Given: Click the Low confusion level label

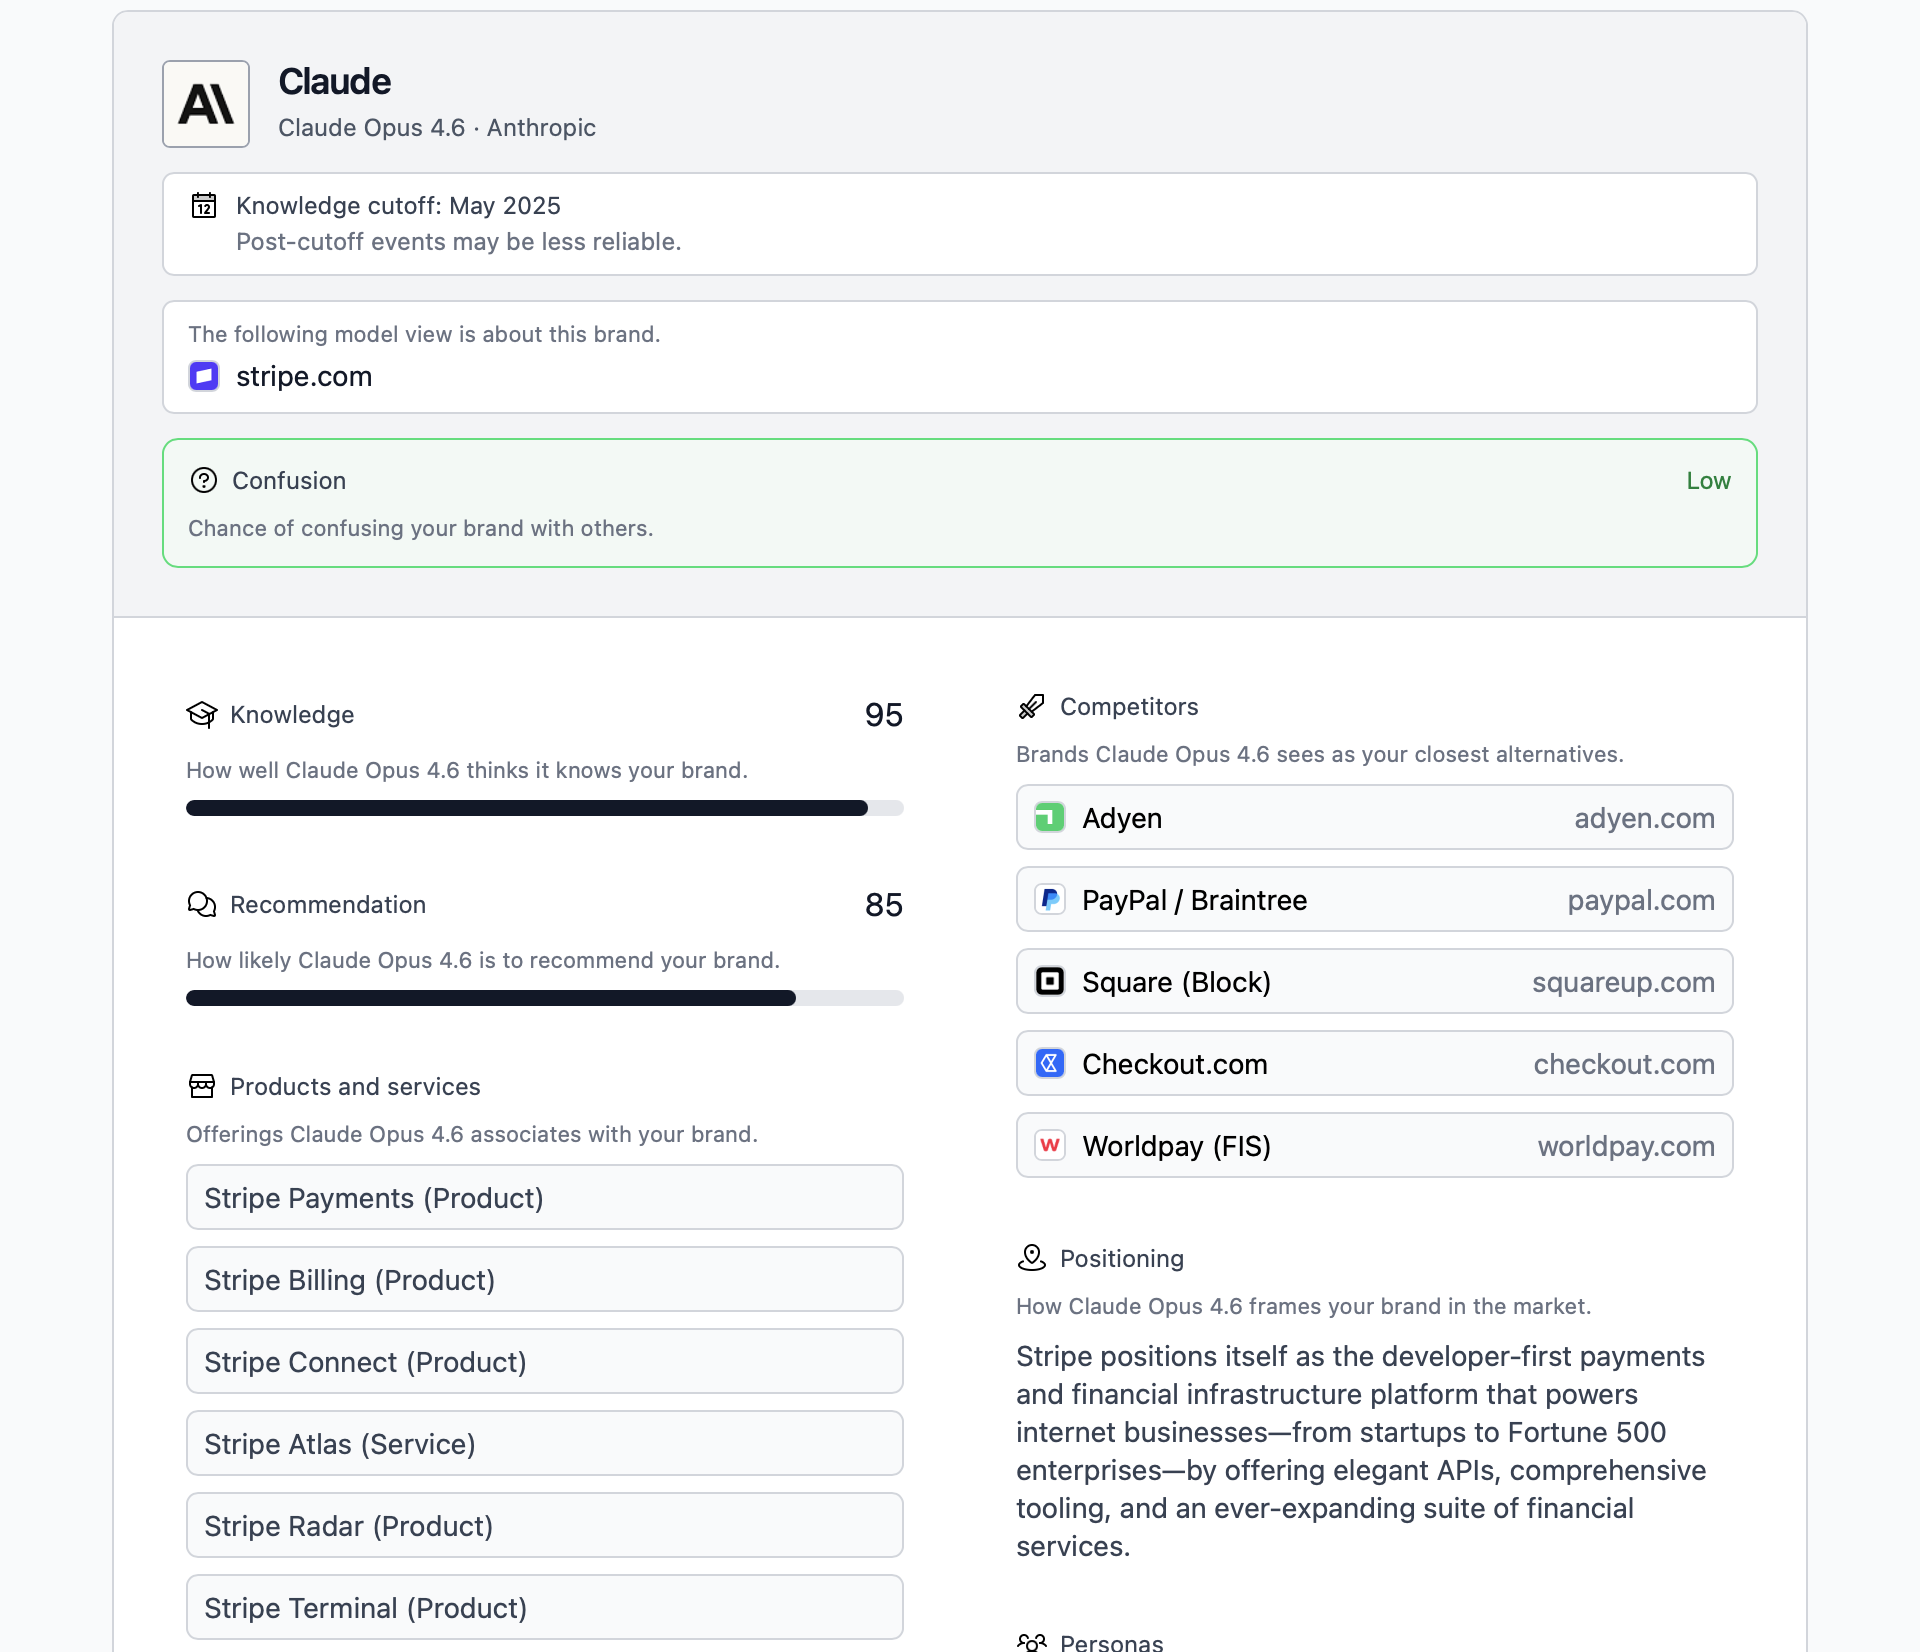Looking at the screenshot, I should (x=1708, y=480).
